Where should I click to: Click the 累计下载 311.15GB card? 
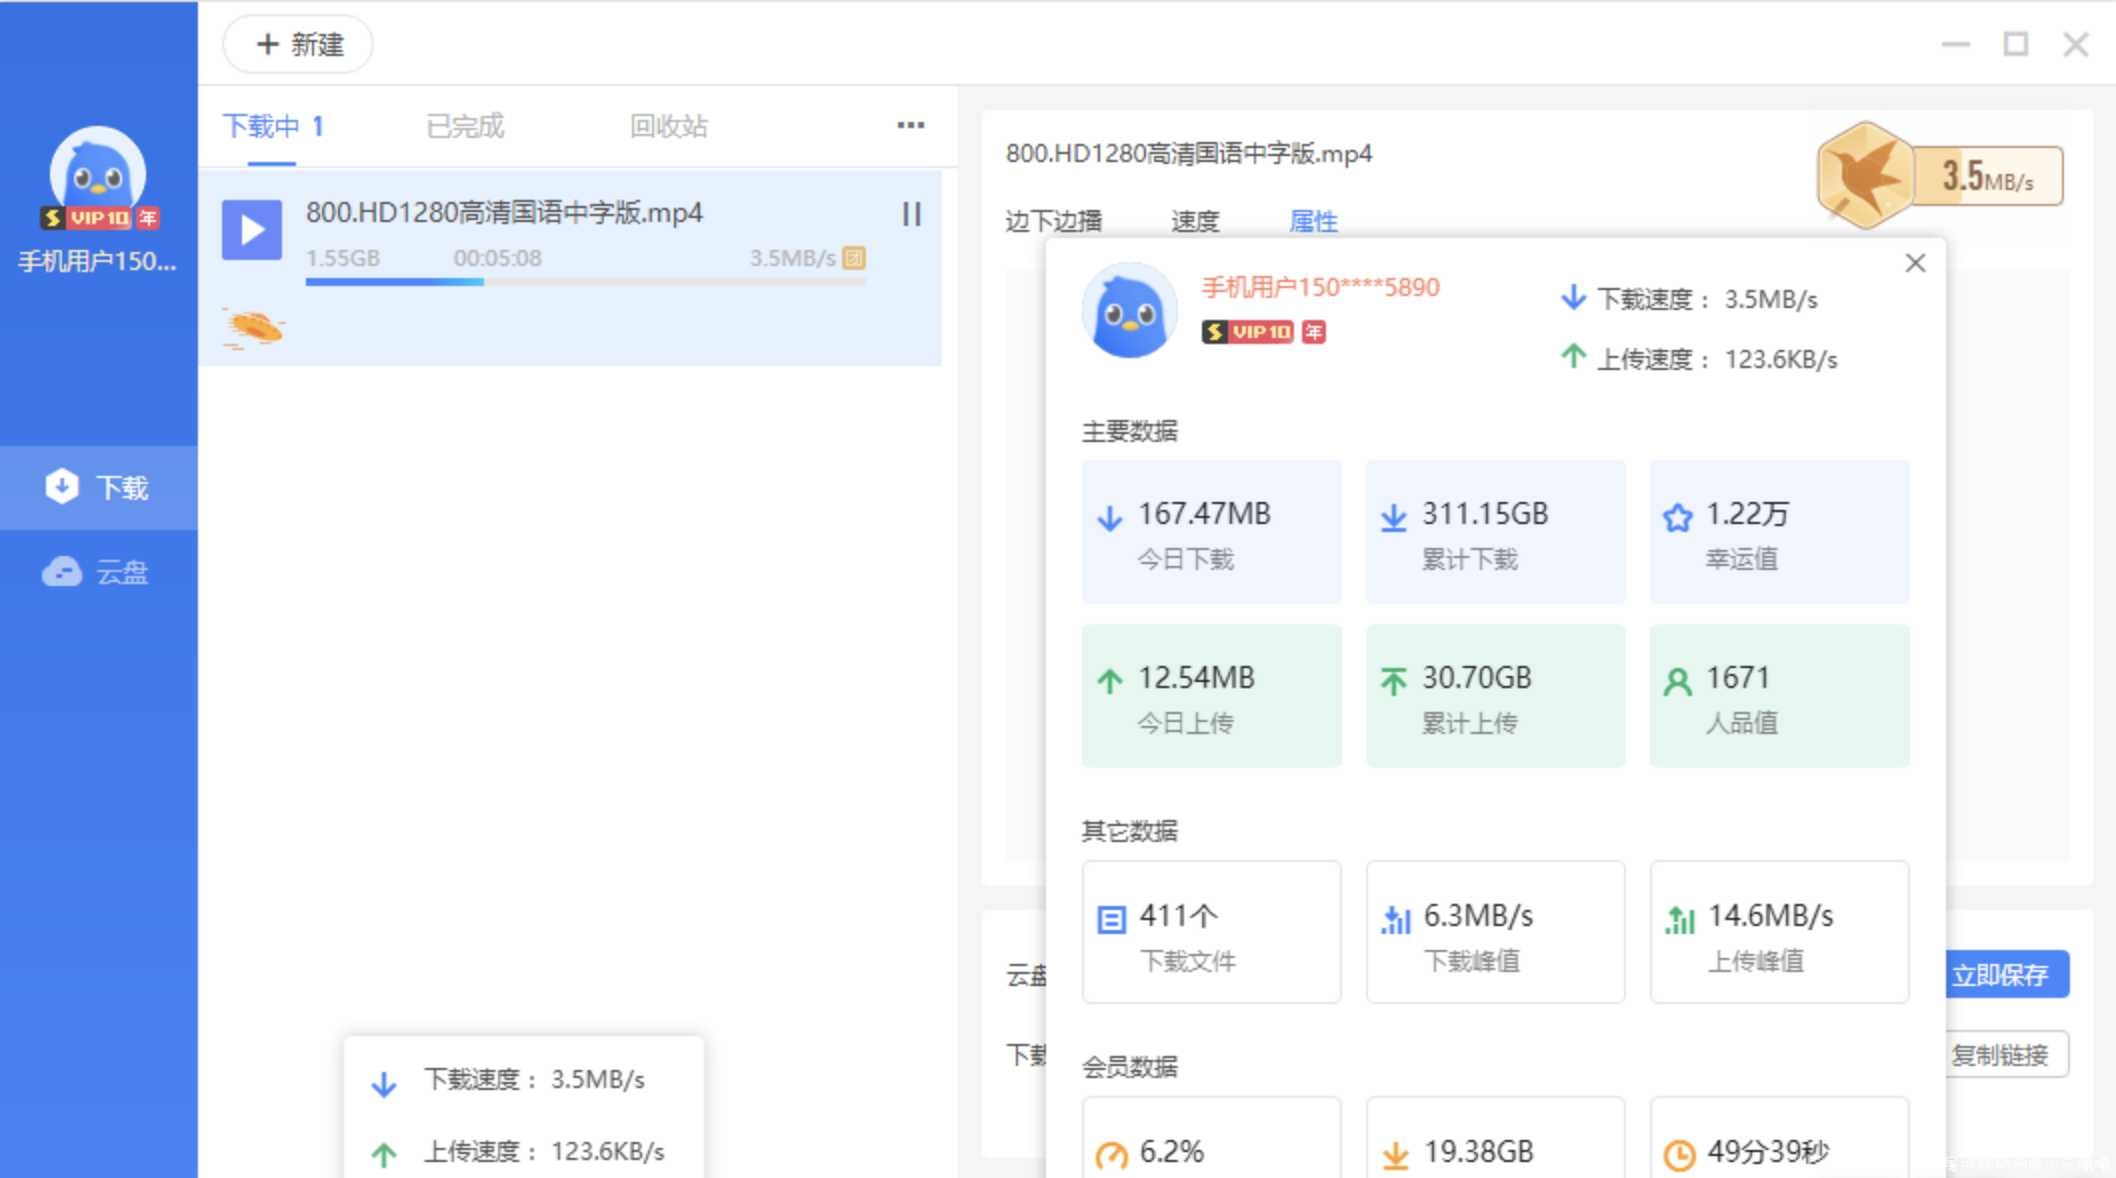1495,531
